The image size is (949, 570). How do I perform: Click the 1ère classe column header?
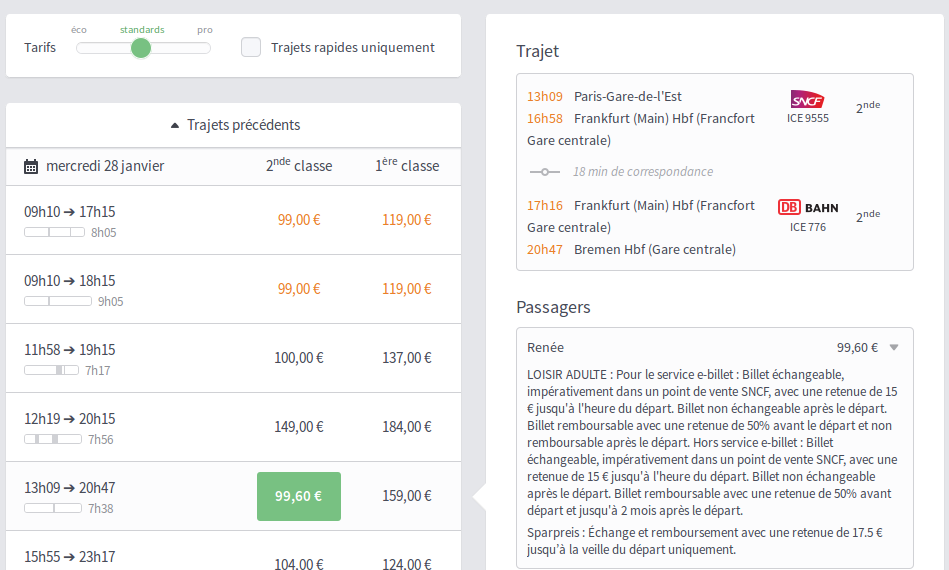[407, 166]
